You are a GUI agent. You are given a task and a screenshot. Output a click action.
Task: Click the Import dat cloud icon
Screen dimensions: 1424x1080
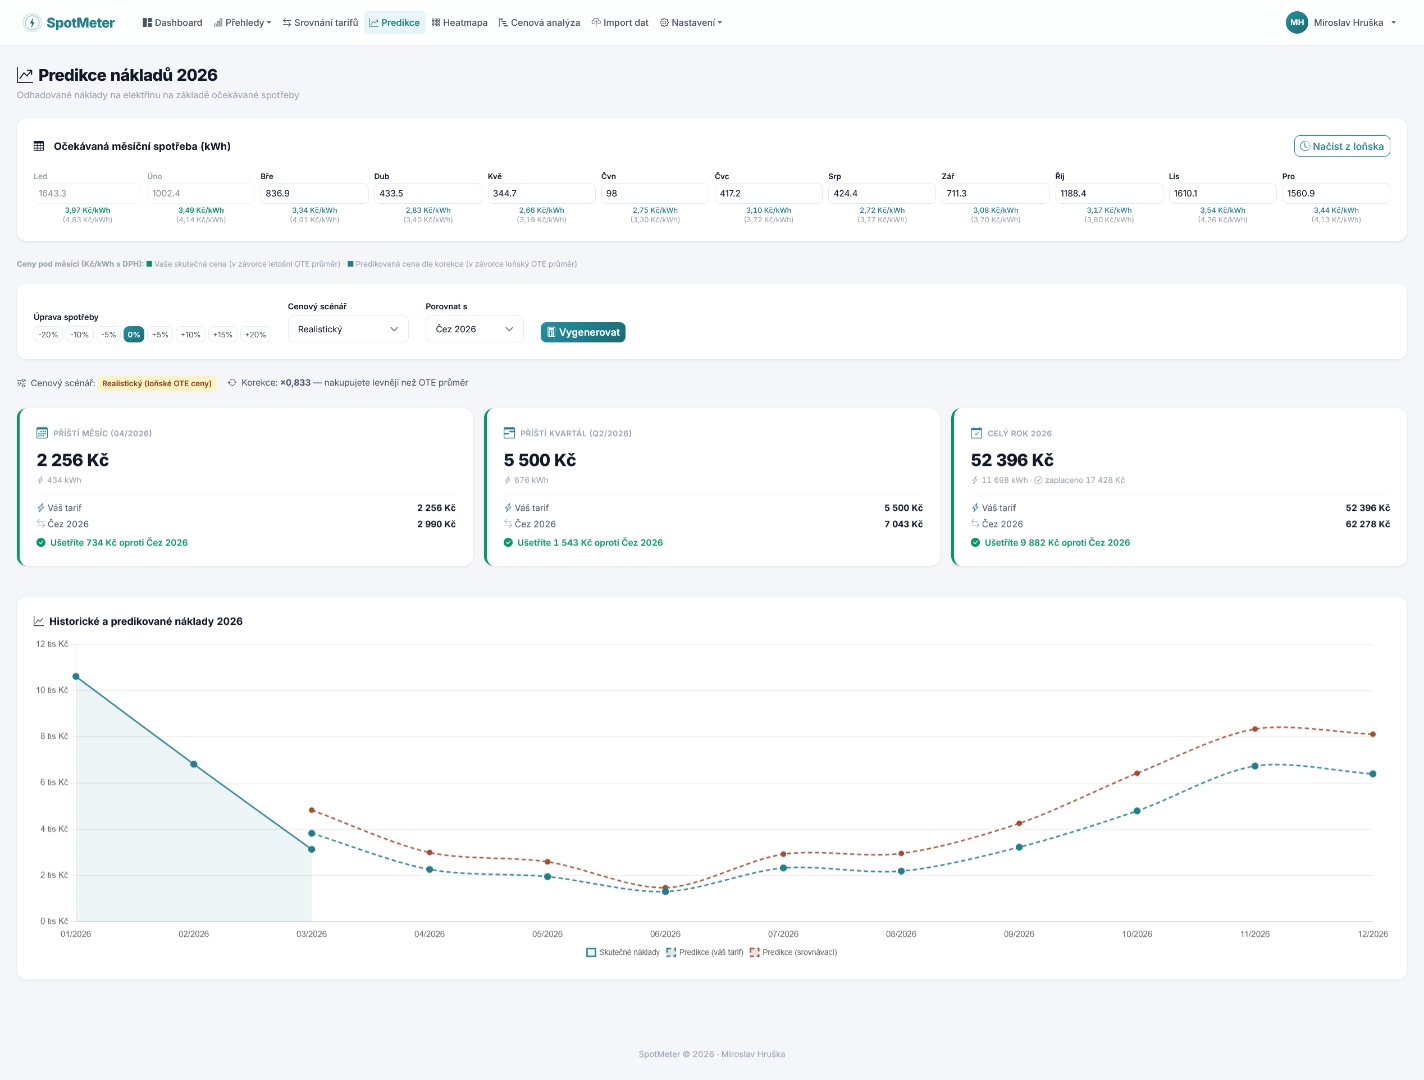click(x=596, y=22)
